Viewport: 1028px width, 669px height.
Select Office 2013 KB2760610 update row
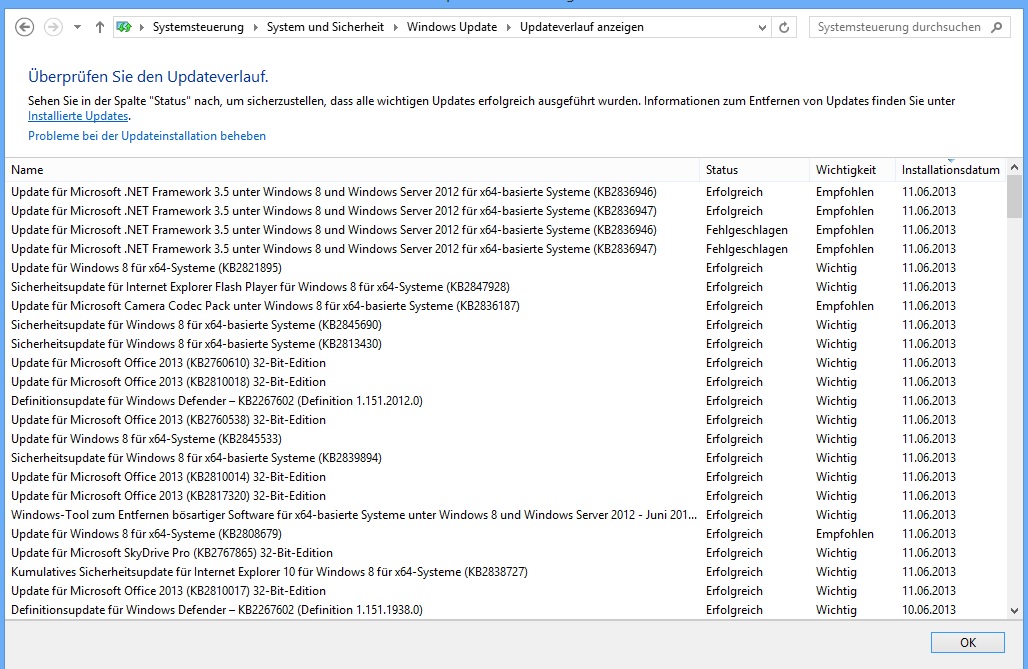pyautogui.click(x=505, y=363)
